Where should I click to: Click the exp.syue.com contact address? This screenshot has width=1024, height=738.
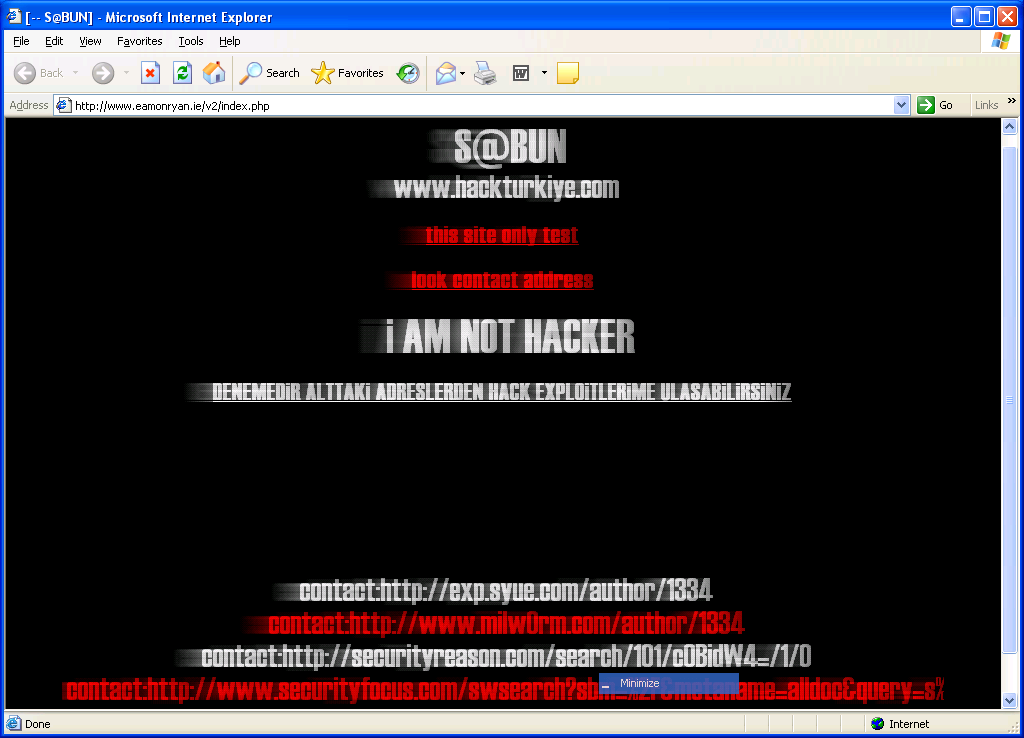(x=505, y=590)
